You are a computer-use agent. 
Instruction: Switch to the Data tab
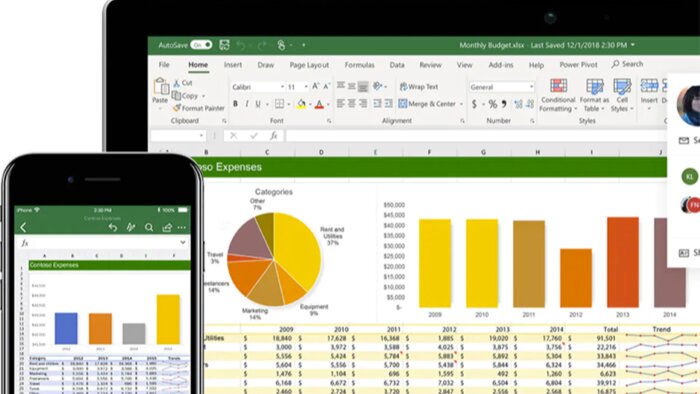[x=397, y=65]
